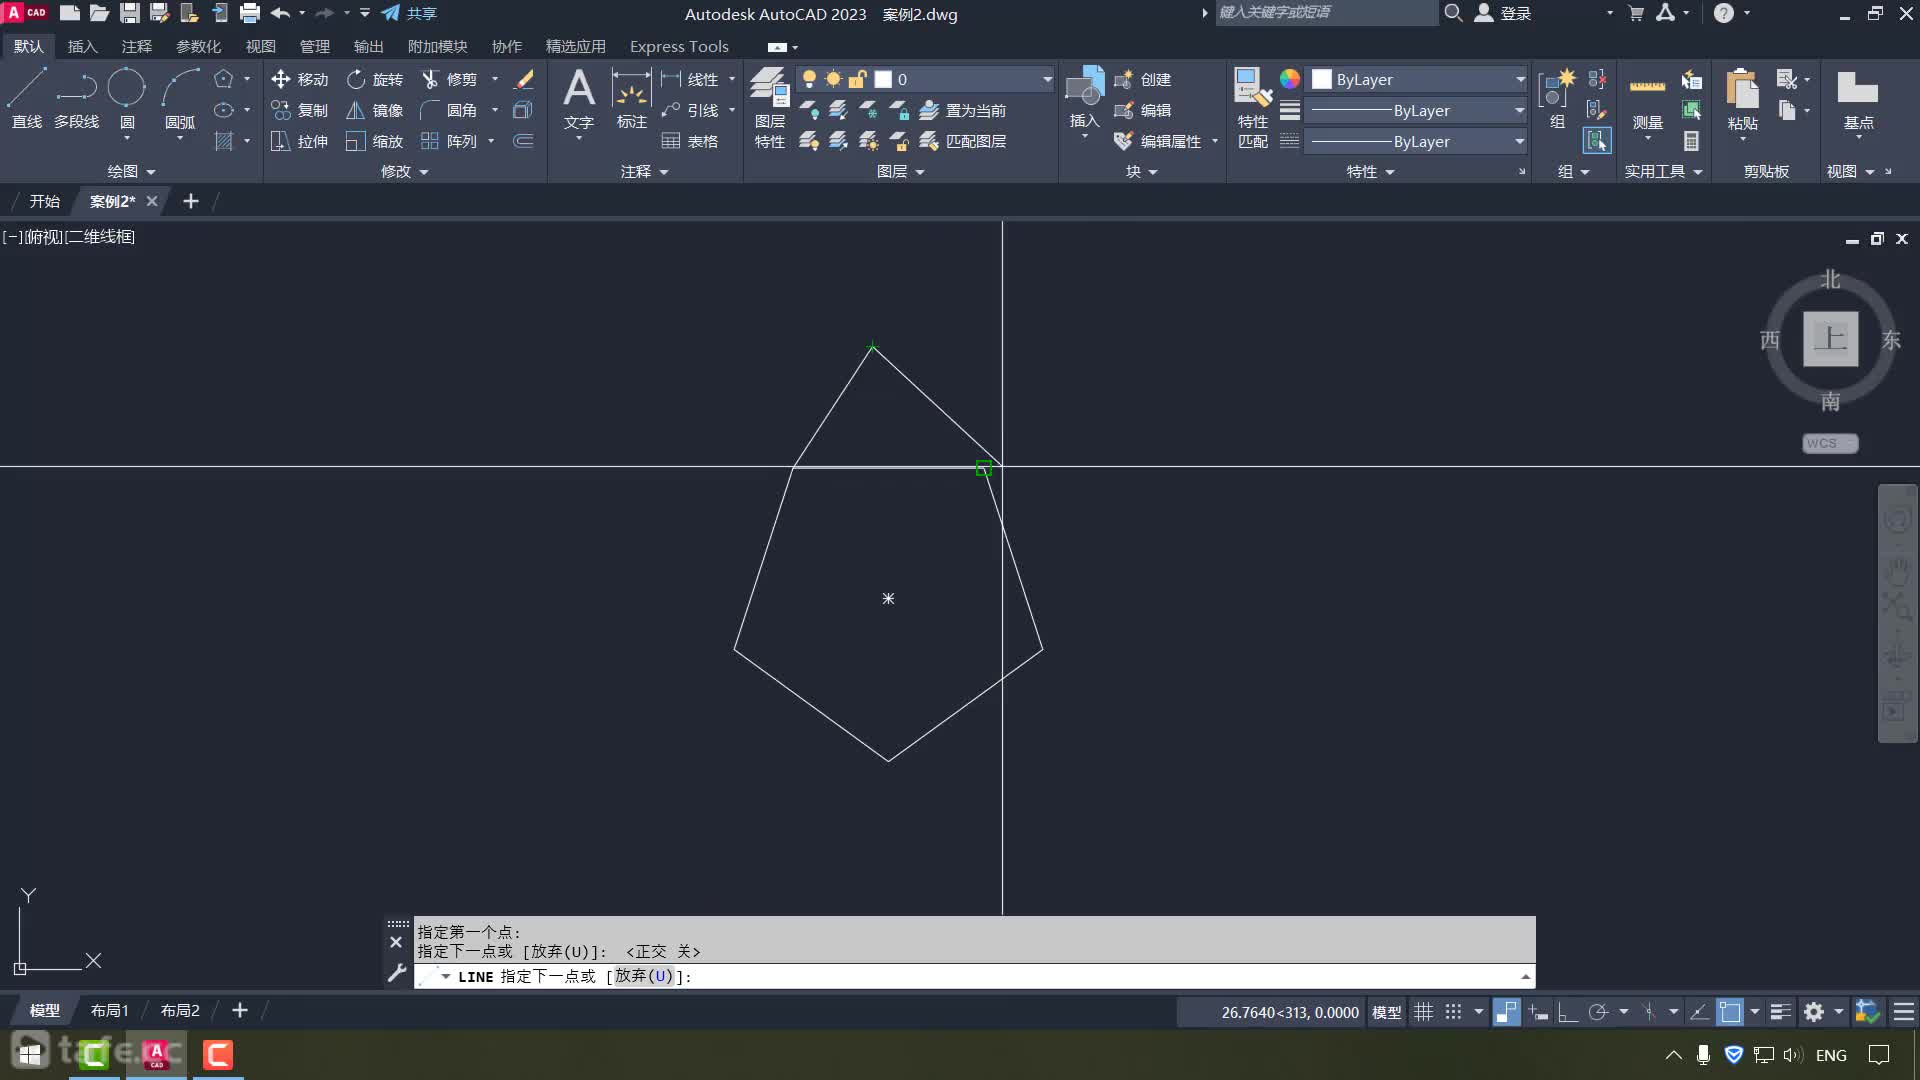Screen dimensions: 1920x1080
Task: Click the 镜像 (Mirror) tool
Action: click(x=375, y=110)
